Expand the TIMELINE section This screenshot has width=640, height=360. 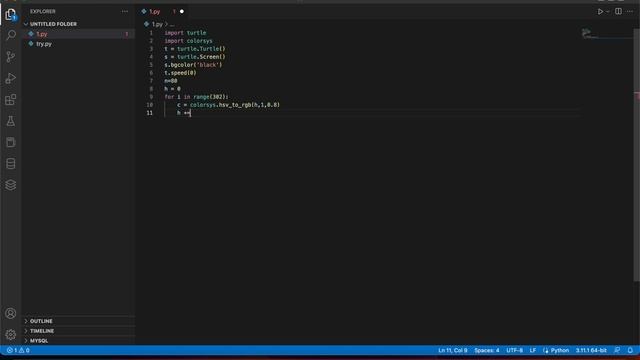42,331
